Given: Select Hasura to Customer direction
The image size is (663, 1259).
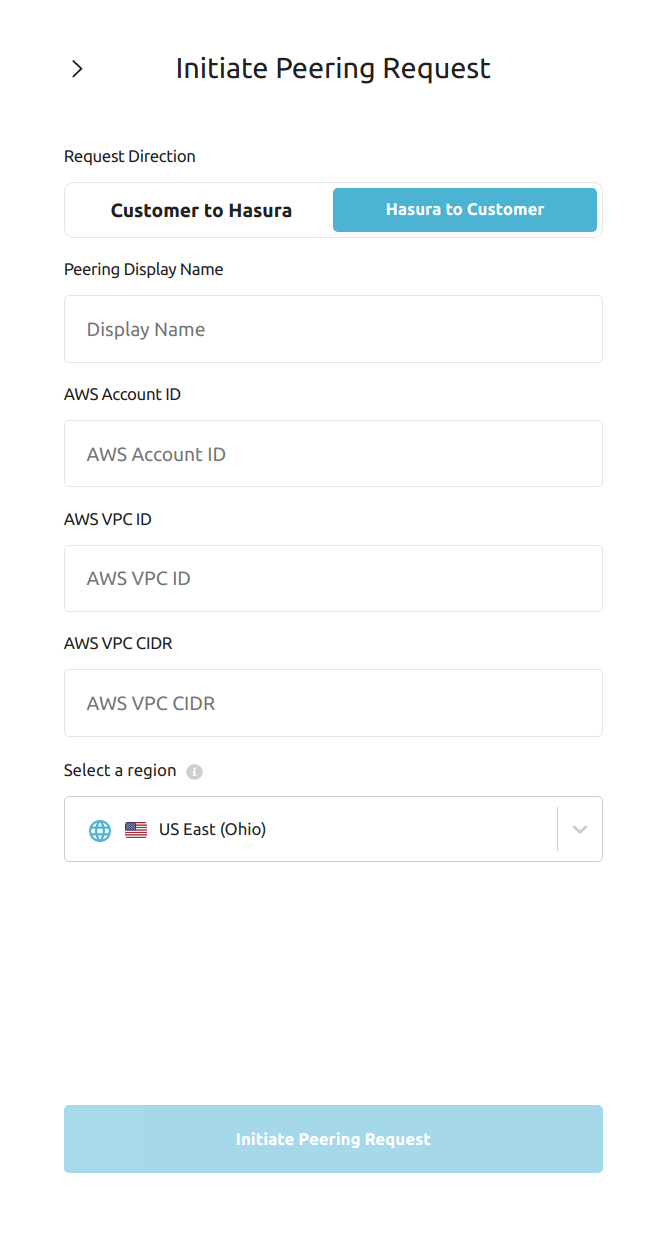Looking at the screenshot, I should pos(465,210).
